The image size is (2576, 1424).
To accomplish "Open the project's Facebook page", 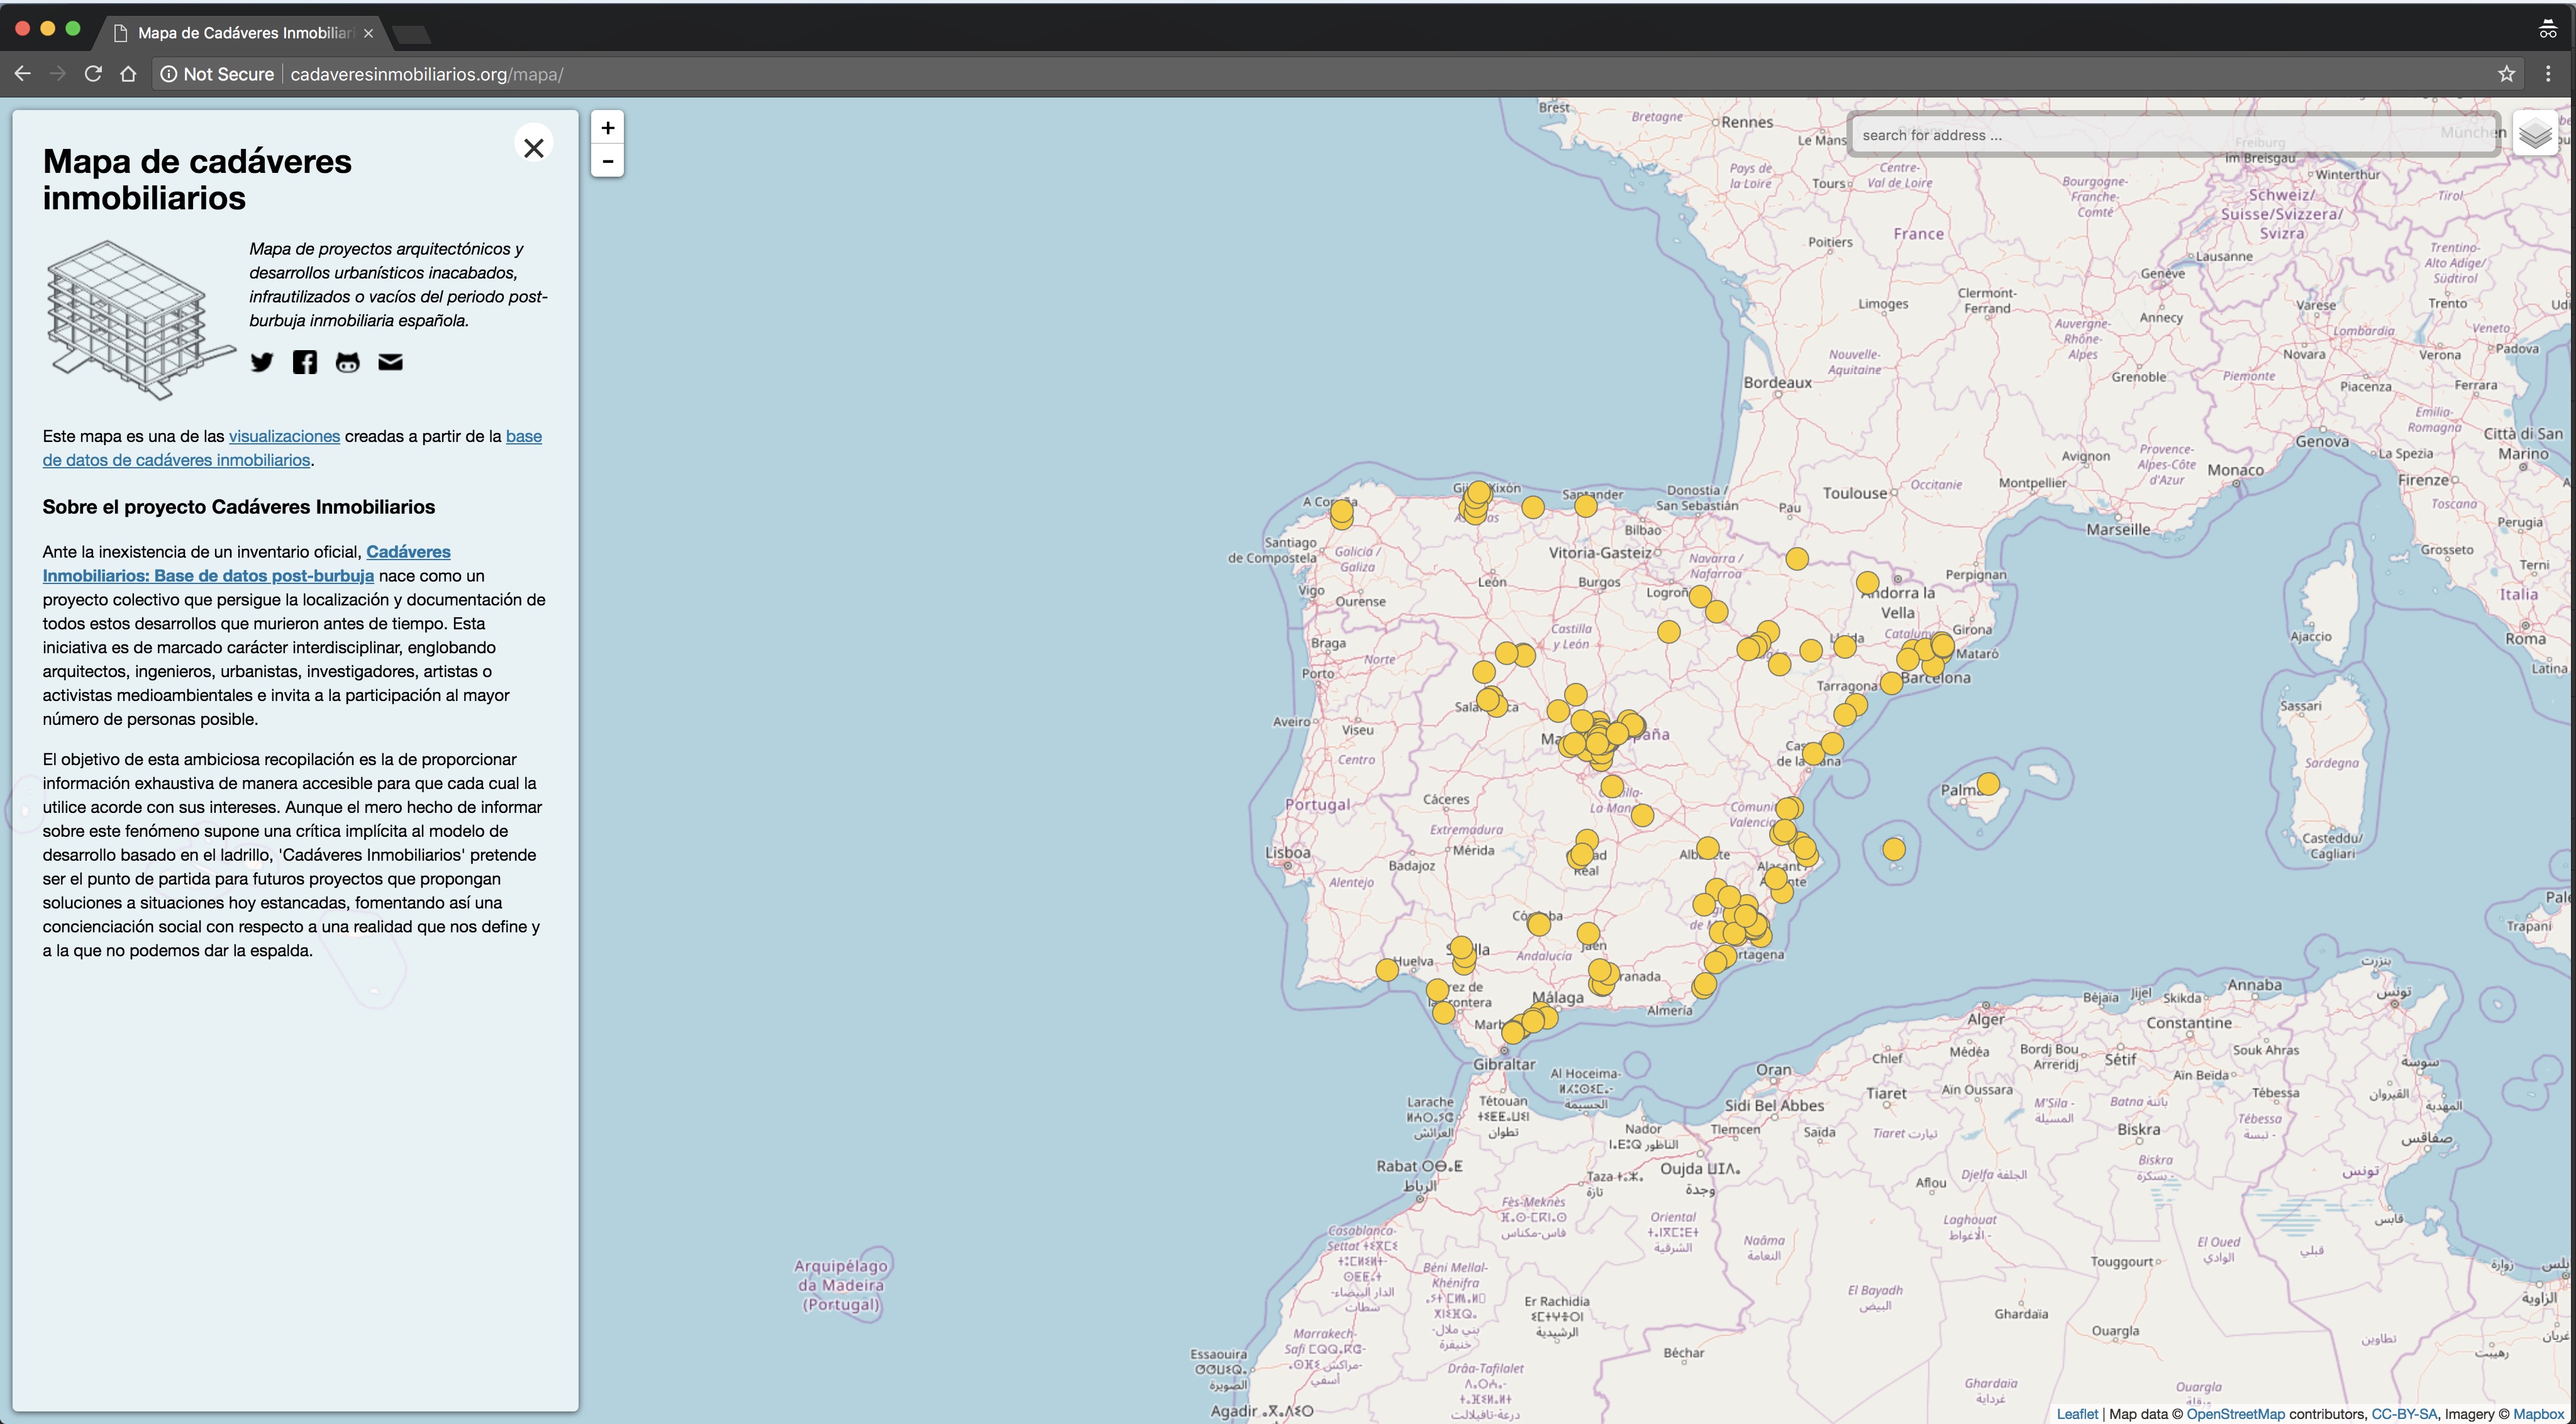I will (x=305, y=362).
